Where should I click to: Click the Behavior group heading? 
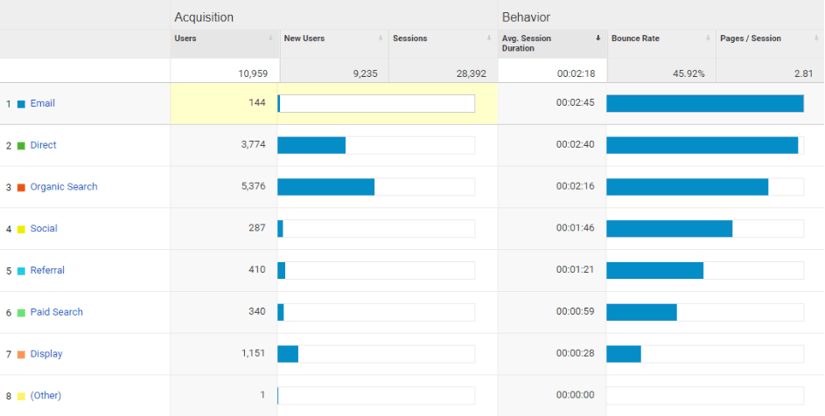pos(526,17)
